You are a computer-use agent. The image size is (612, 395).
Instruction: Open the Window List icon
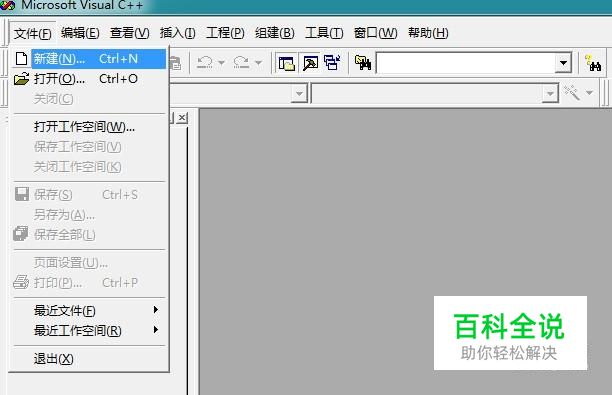[x=333, y=63]
